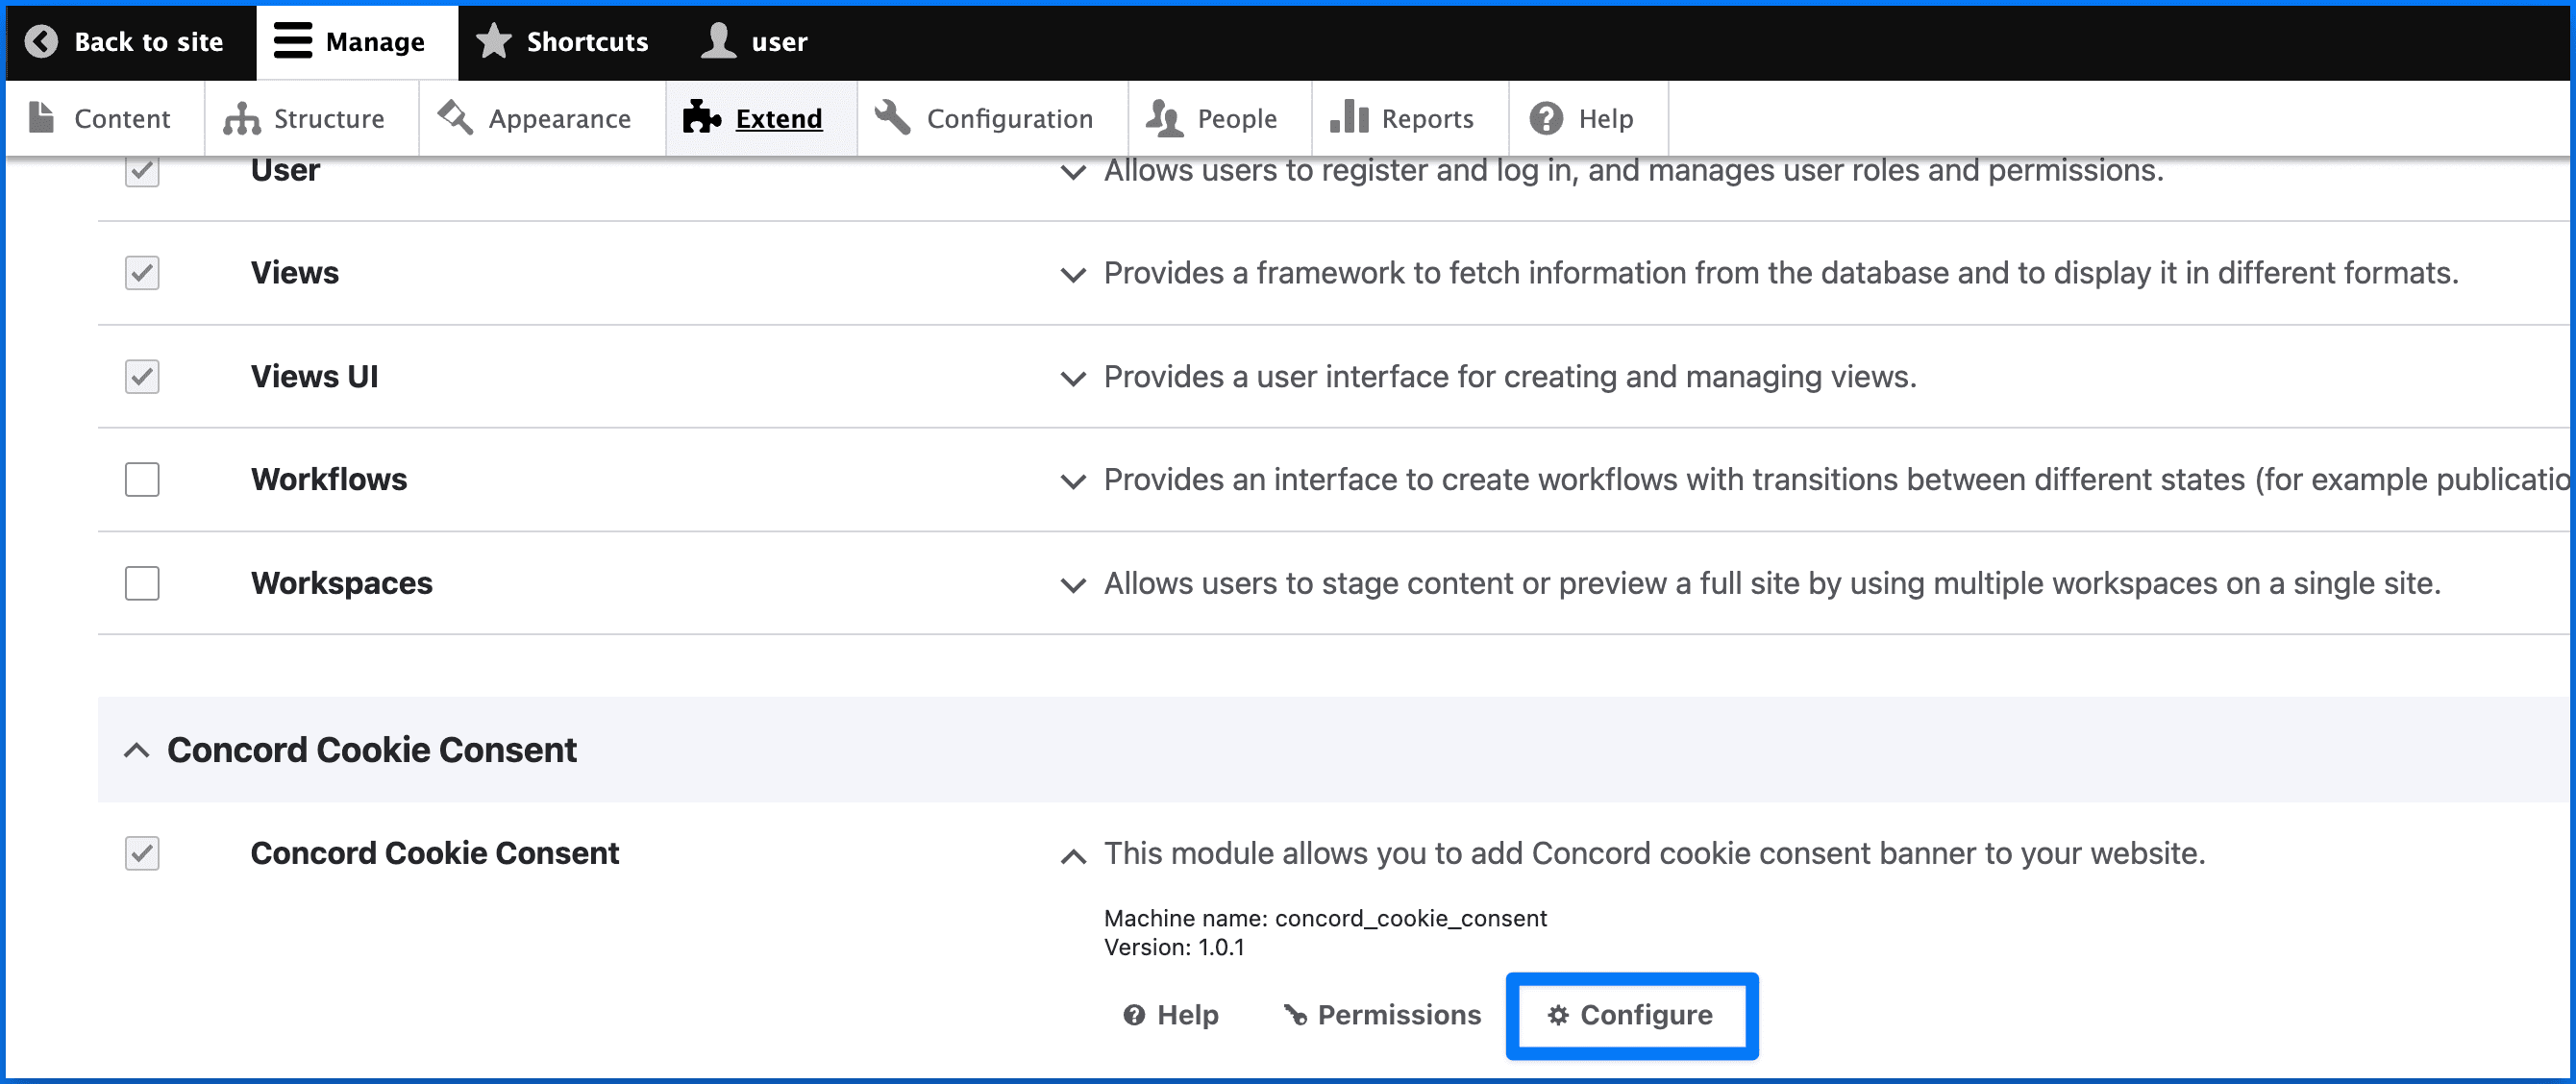Enable the Workflows module checkbox
This screenshot has width=2576, height=1084.
[142, 480]
